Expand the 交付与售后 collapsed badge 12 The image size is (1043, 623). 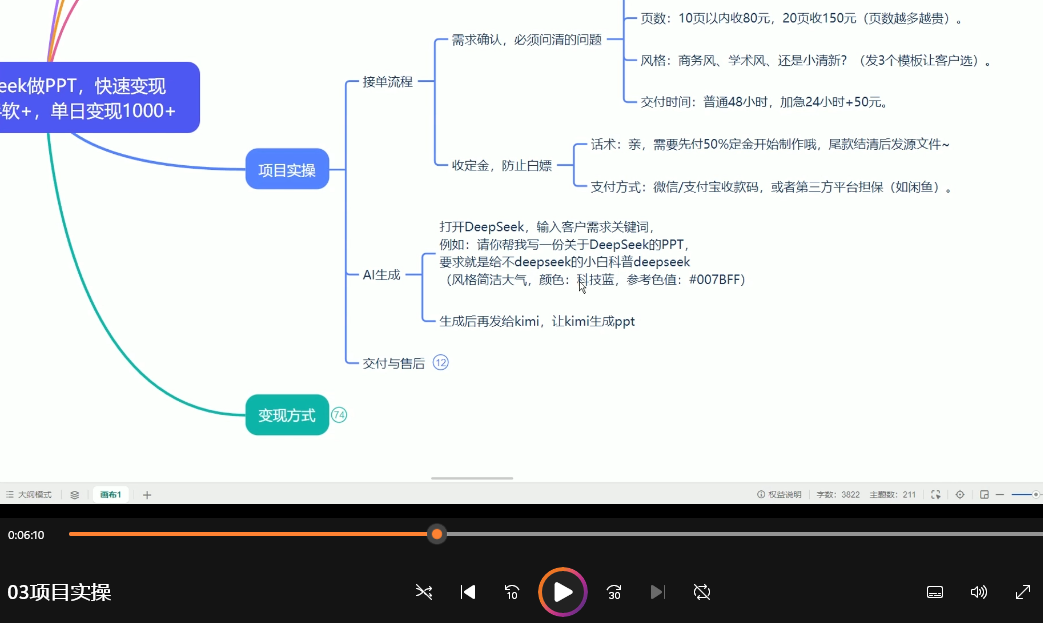tap(440, 362)
